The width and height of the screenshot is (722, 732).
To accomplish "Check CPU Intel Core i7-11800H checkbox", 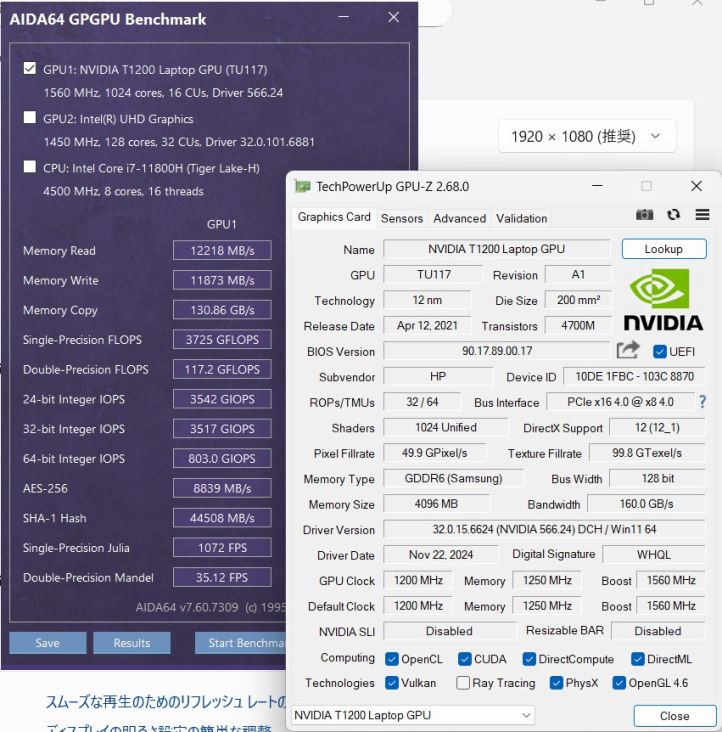I will pyautogui.click(x=30, y=167).
